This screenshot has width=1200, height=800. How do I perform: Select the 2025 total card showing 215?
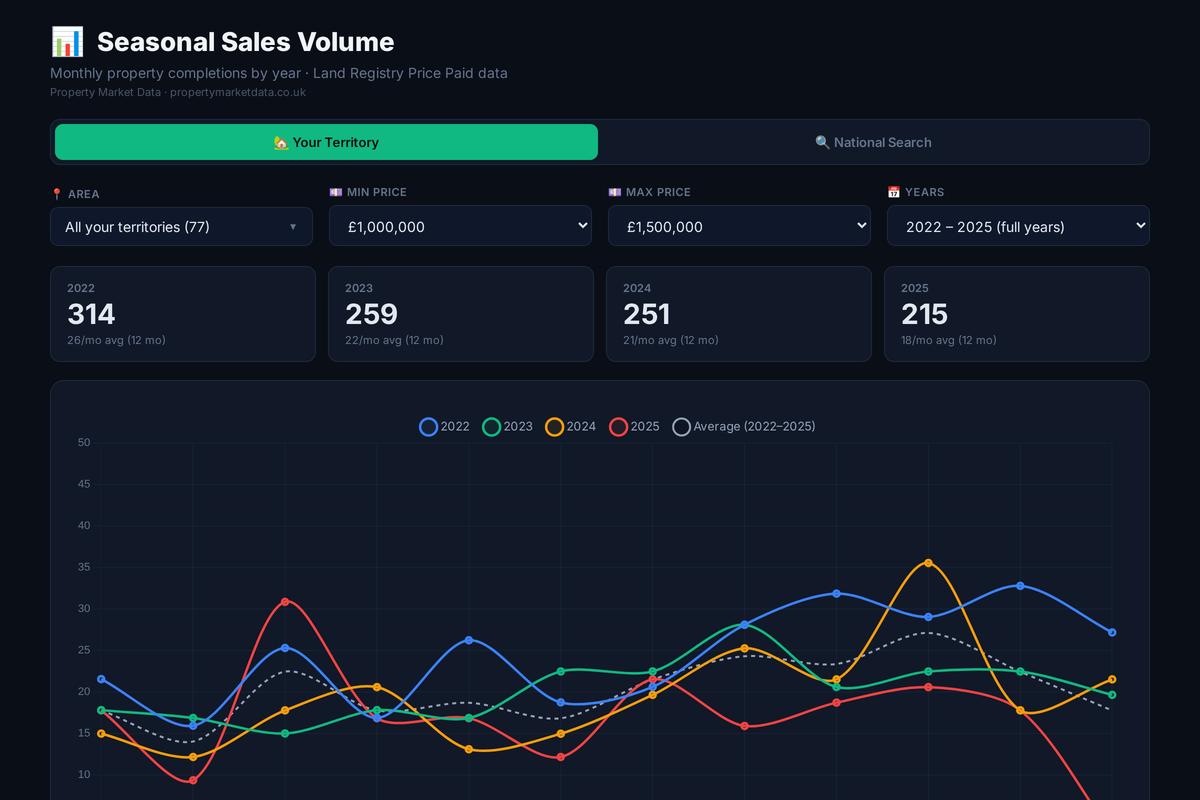coord(1017,314)
